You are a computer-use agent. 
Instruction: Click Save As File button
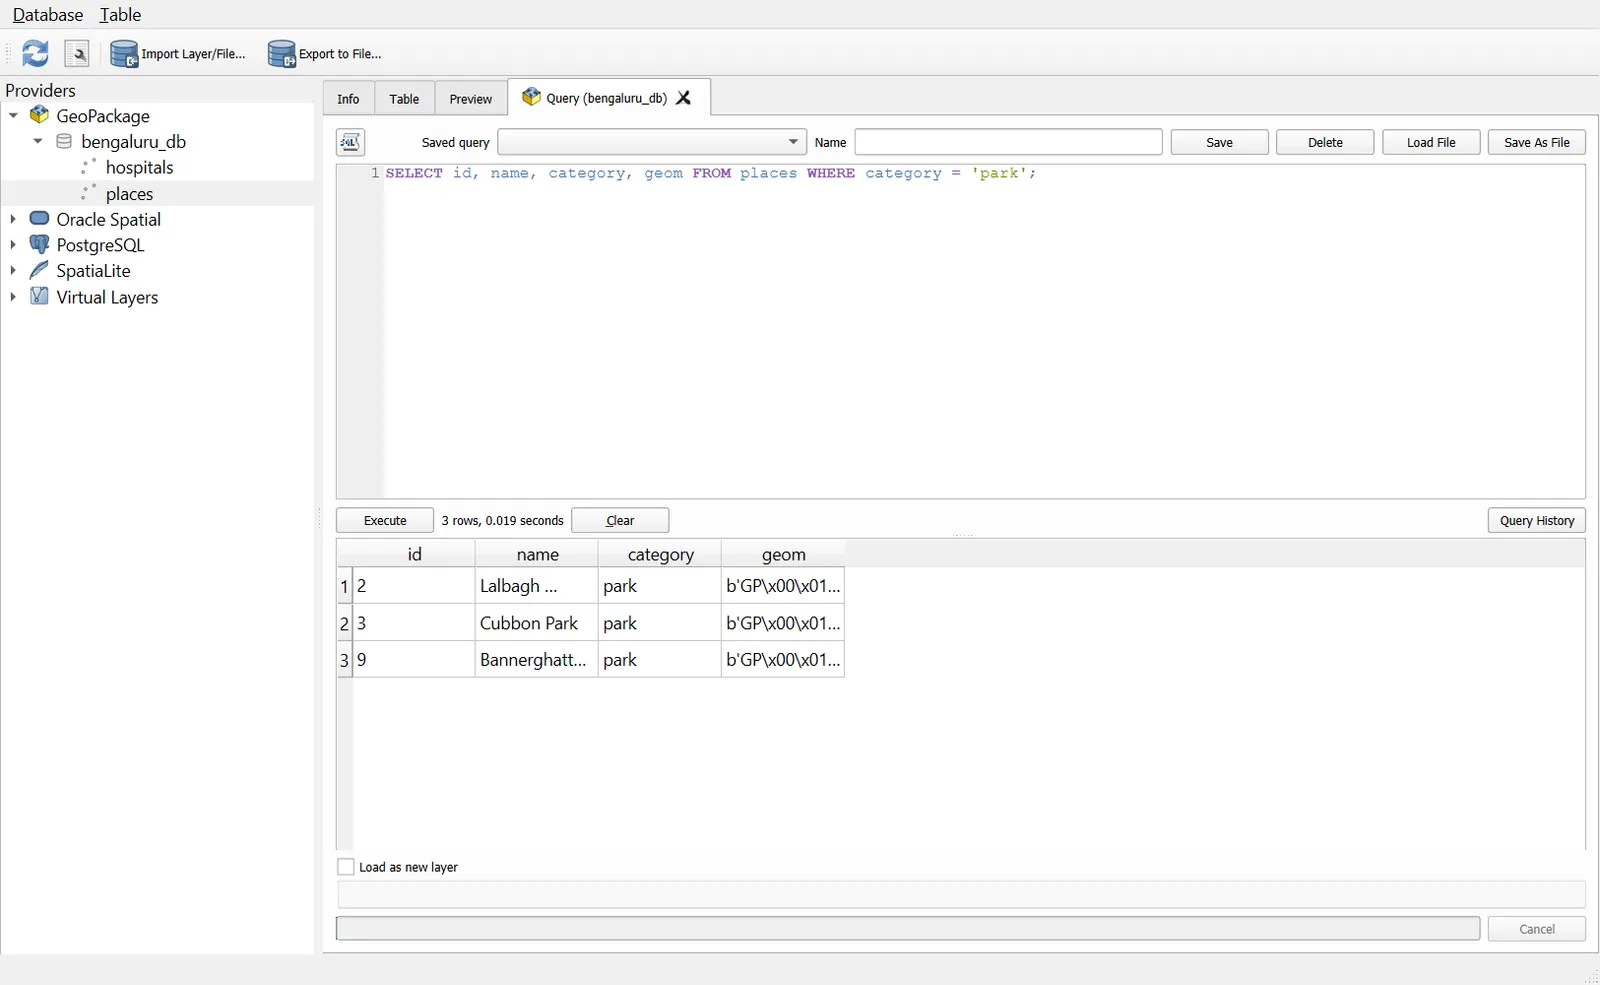[x=1537, y=142]
